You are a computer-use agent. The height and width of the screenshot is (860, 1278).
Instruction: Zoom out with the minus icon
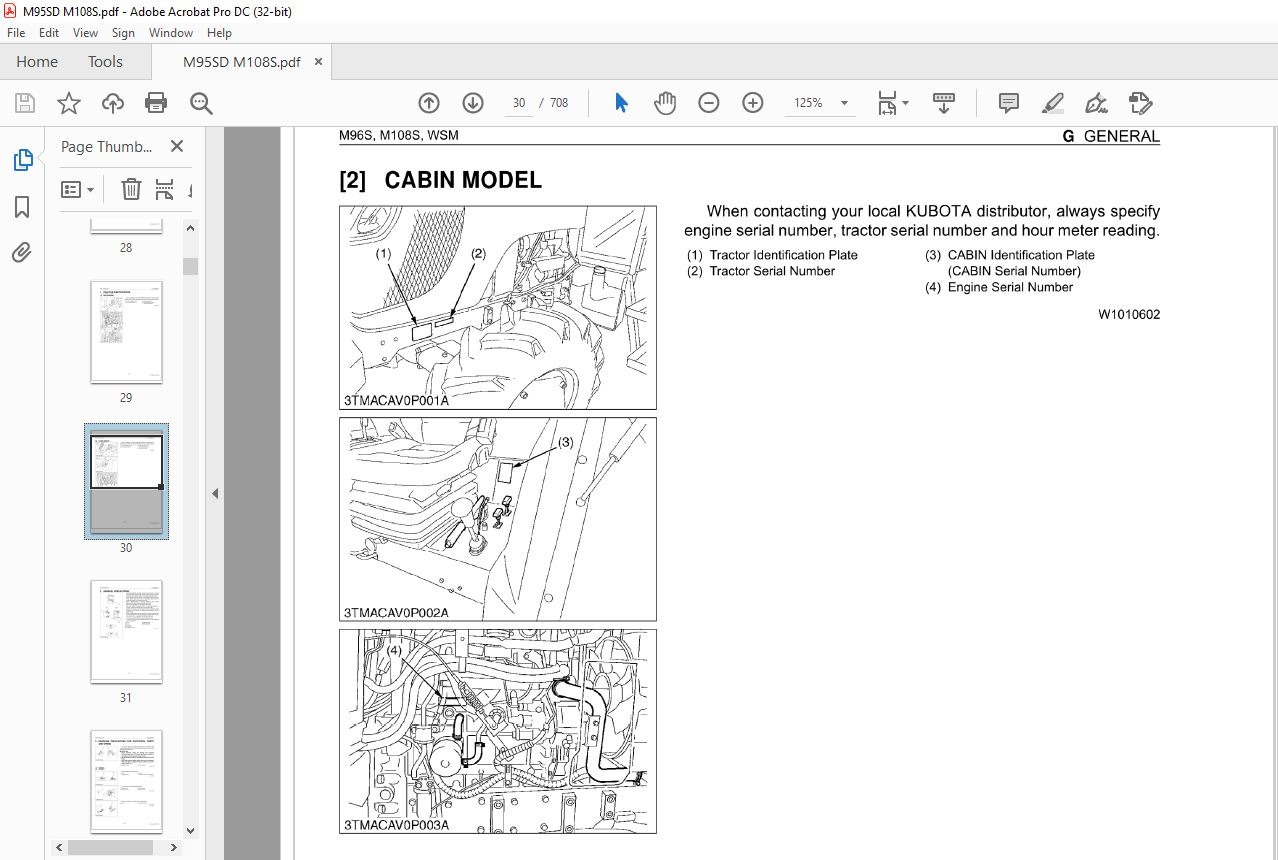(x=709, y=103)
